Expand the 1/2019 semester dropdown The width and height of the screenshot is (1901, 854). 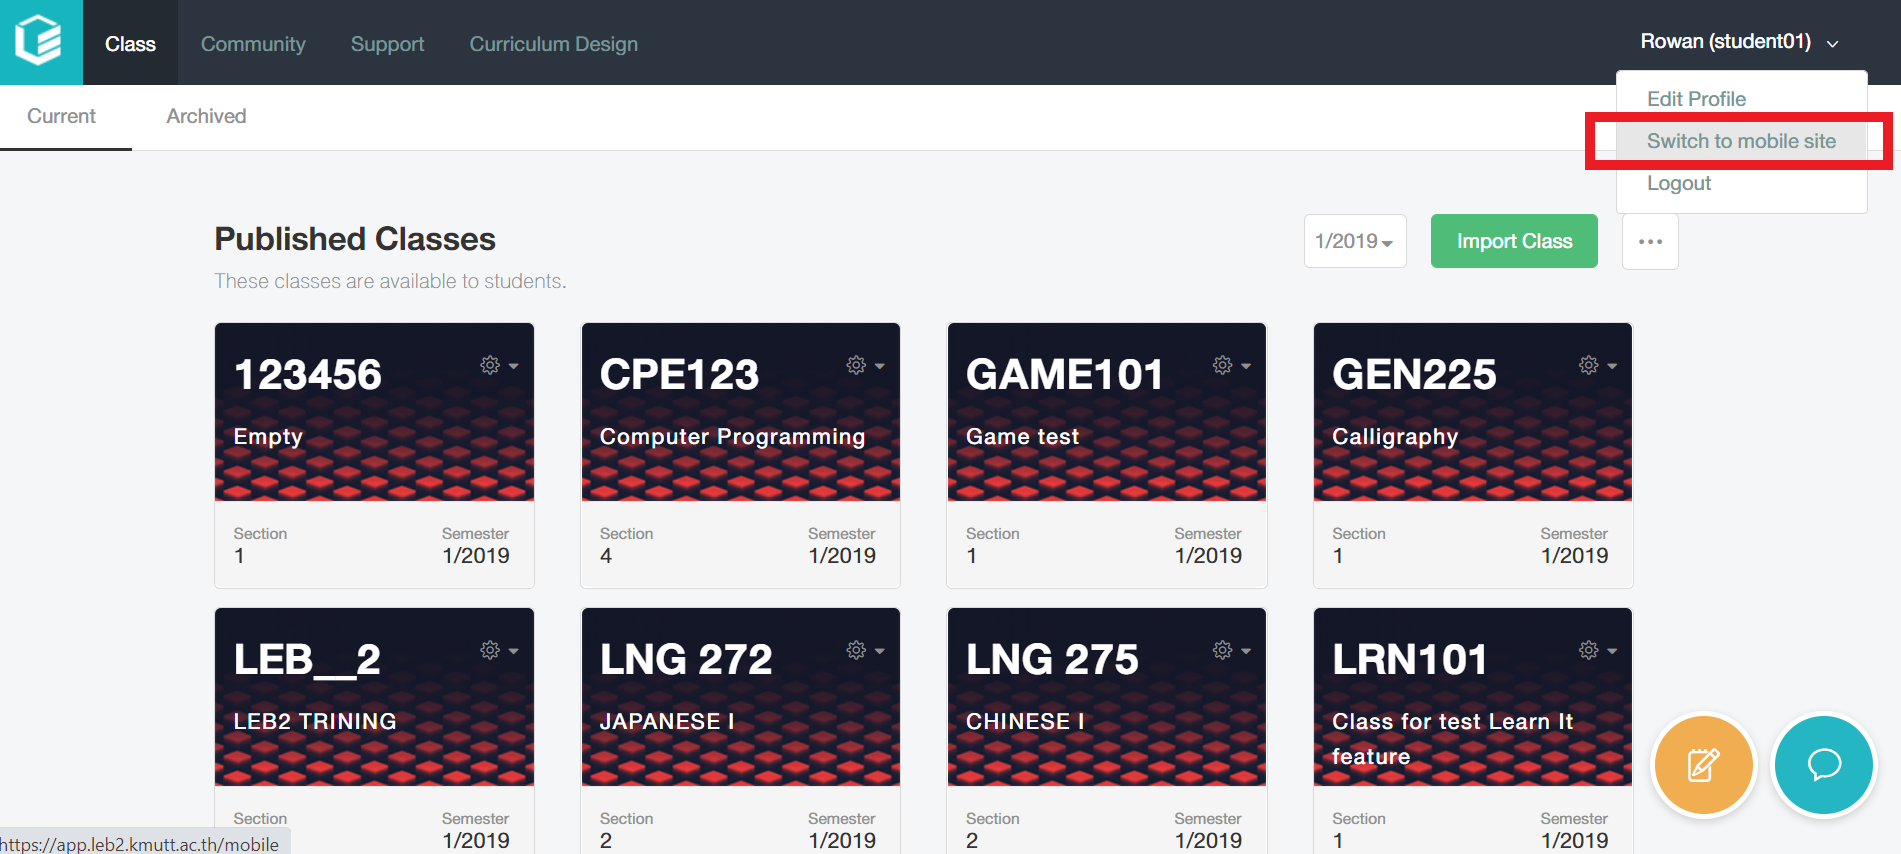tap(1355, 241)
